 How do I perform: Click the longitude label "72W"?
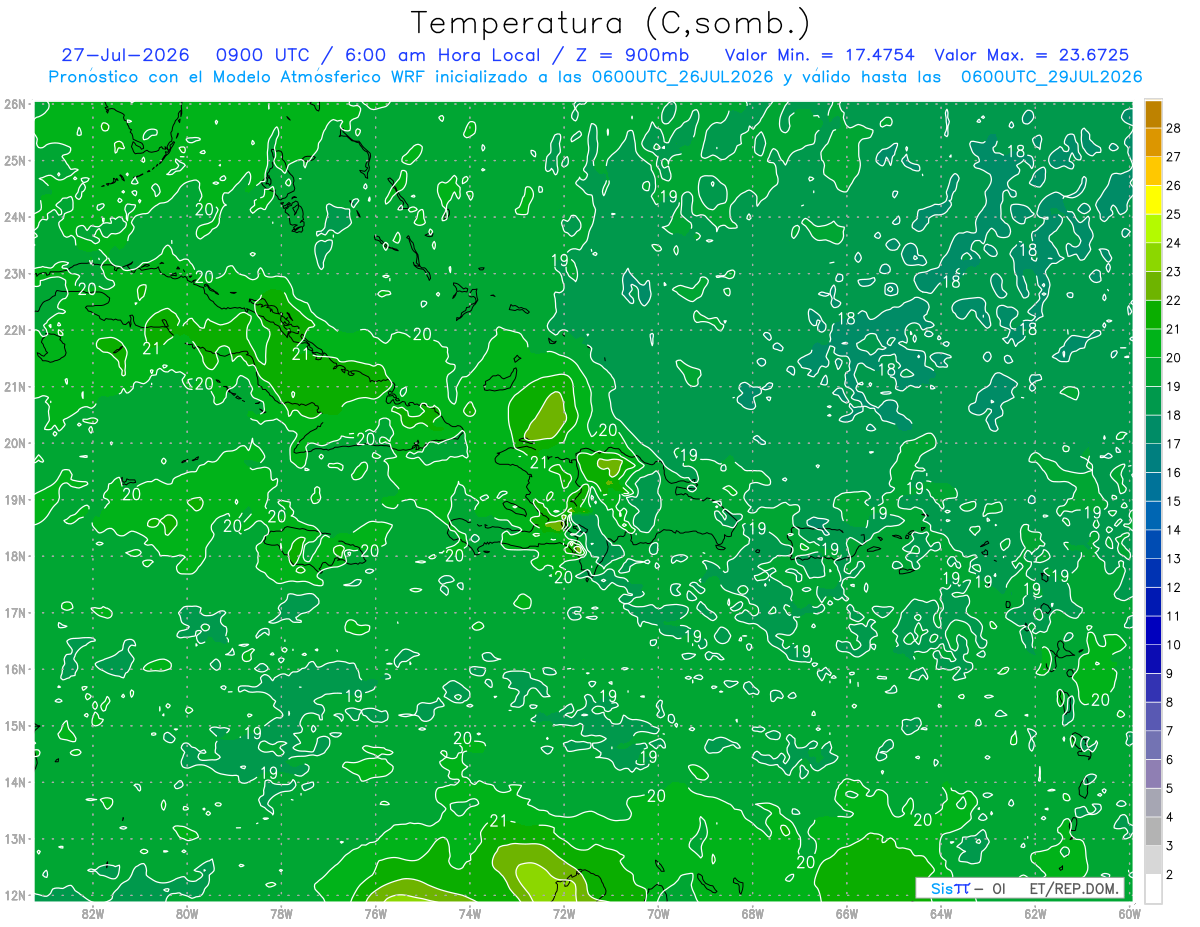point(564,913)
